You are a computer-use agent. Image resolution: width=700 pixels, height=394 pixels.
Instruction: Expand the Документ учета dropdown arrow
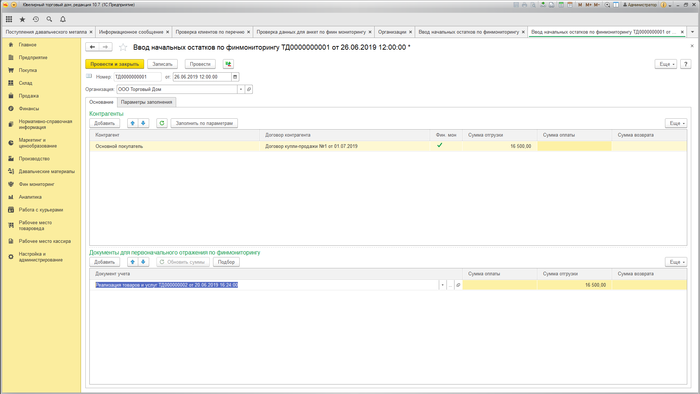tap(442, 285)
